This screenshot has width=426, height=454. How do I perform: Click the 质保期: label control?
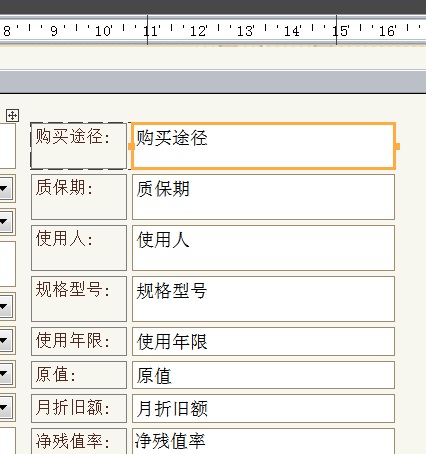[79, 197]
